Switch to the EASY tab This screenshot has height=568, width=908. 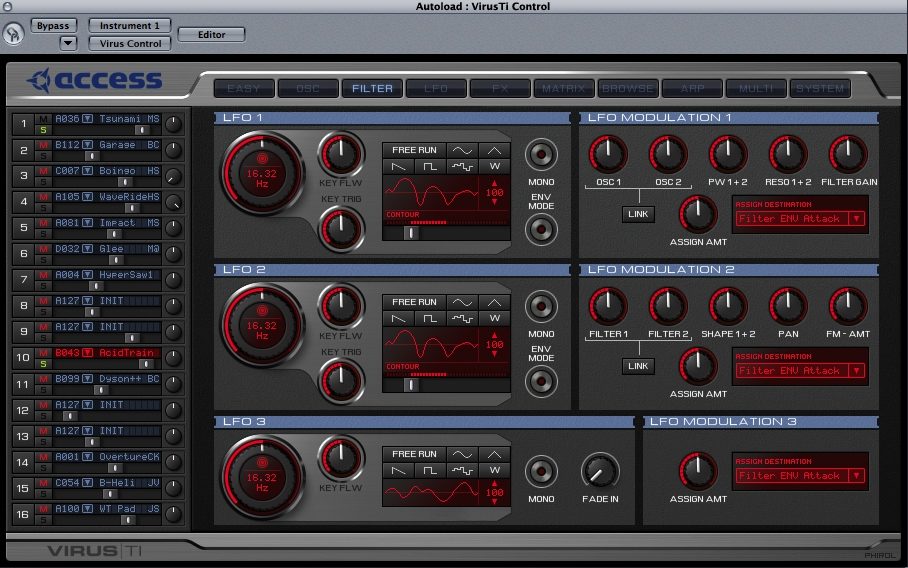(x=244, y=89)
